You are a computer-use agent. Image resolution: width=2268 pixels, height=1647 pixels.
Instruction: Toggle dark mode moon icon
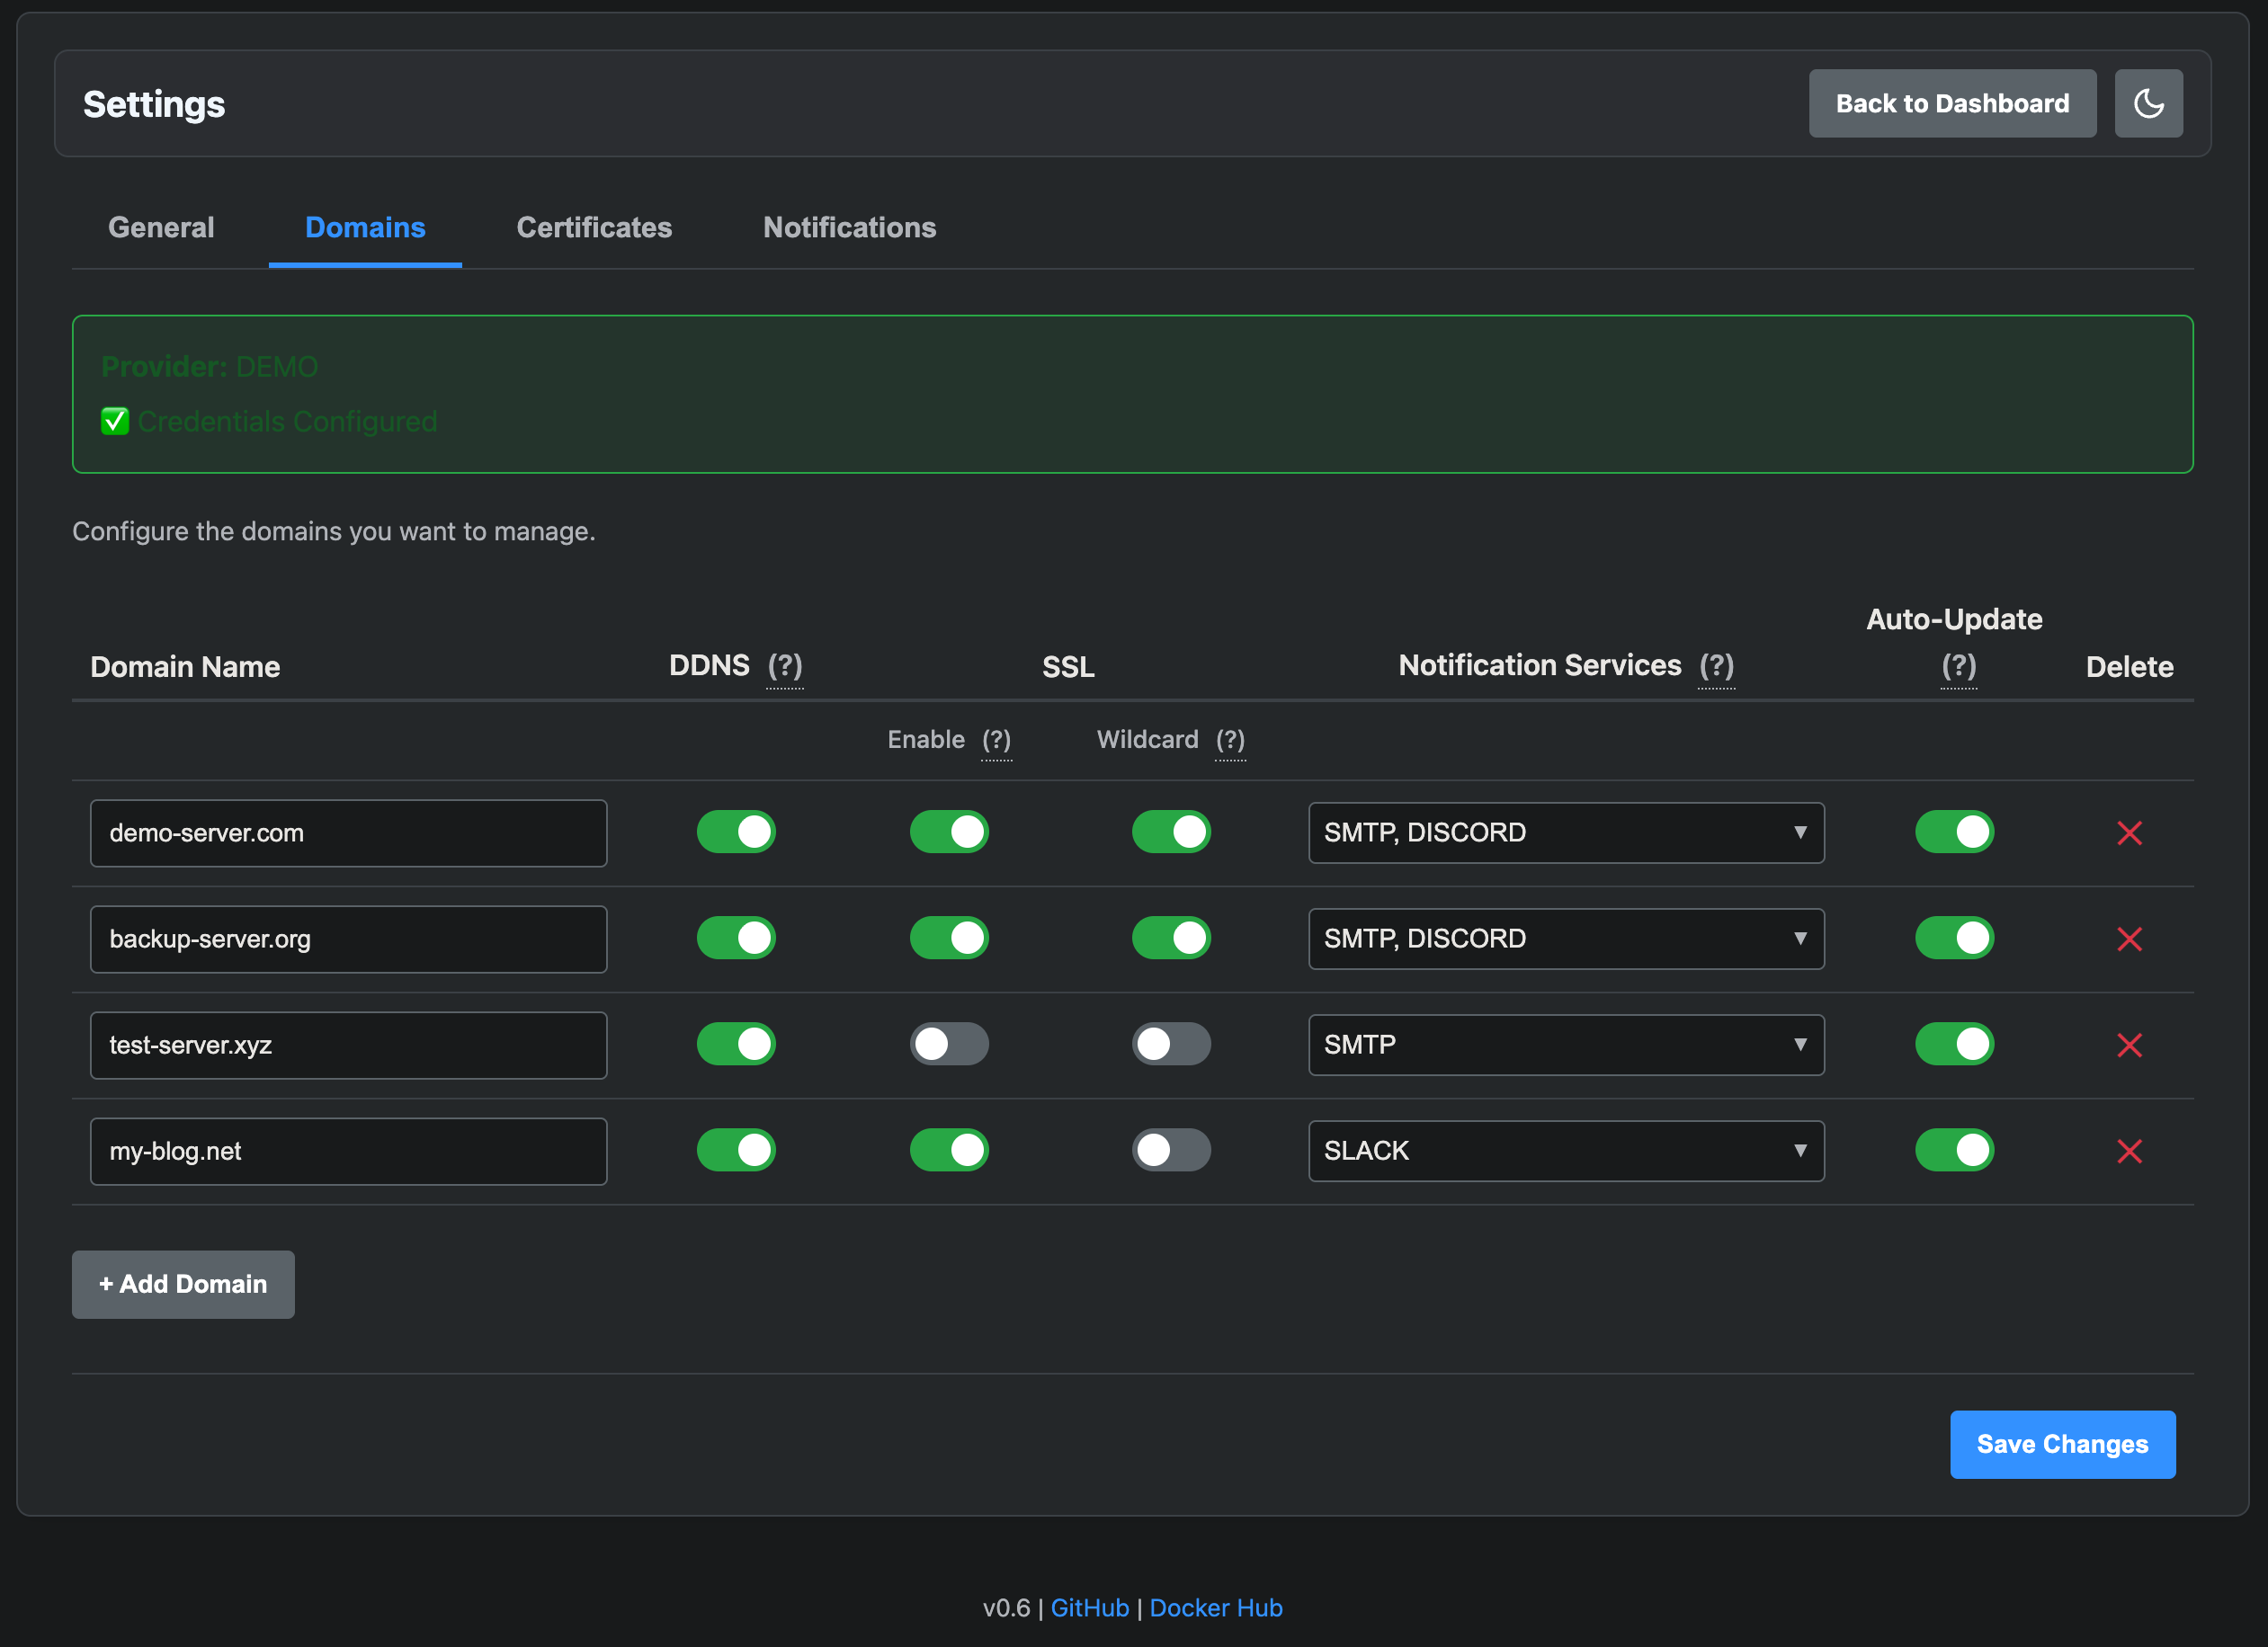pyautogui.click(x=2148, y=103)
